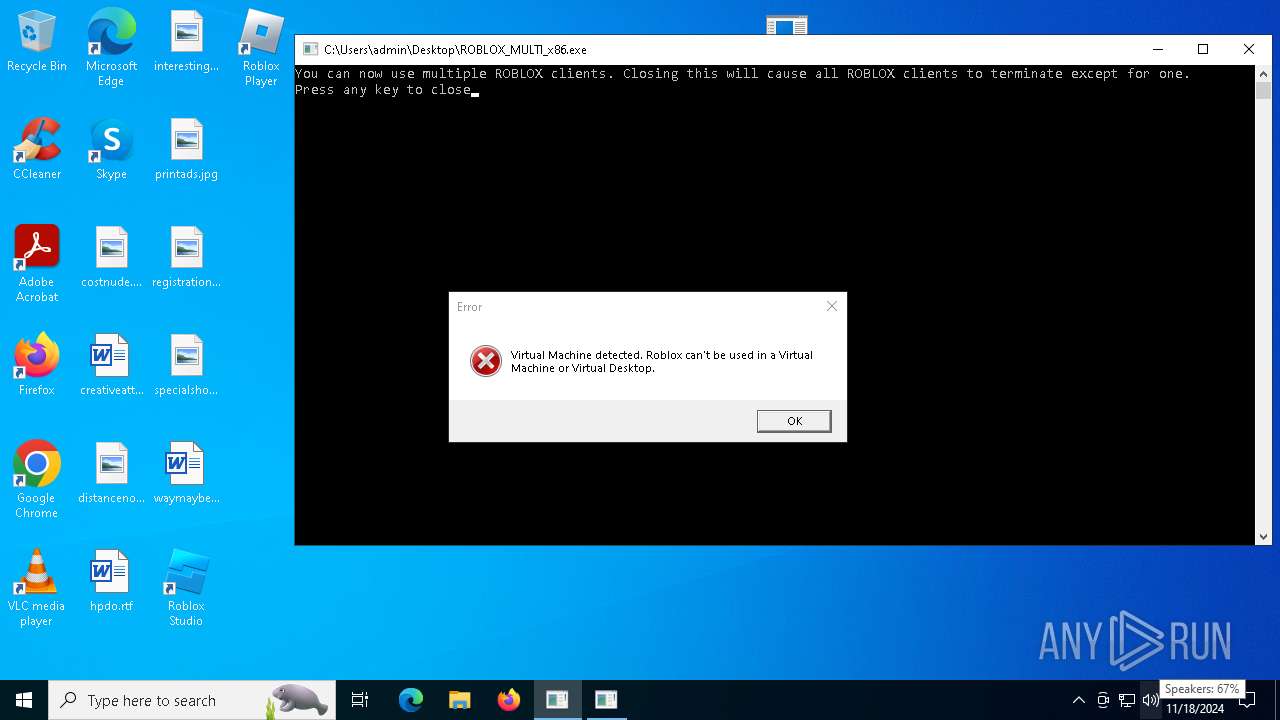Switch to the first console taskbar window
Image resolution: width=1280 pixels, height=720 pixels.
[557, 700]
